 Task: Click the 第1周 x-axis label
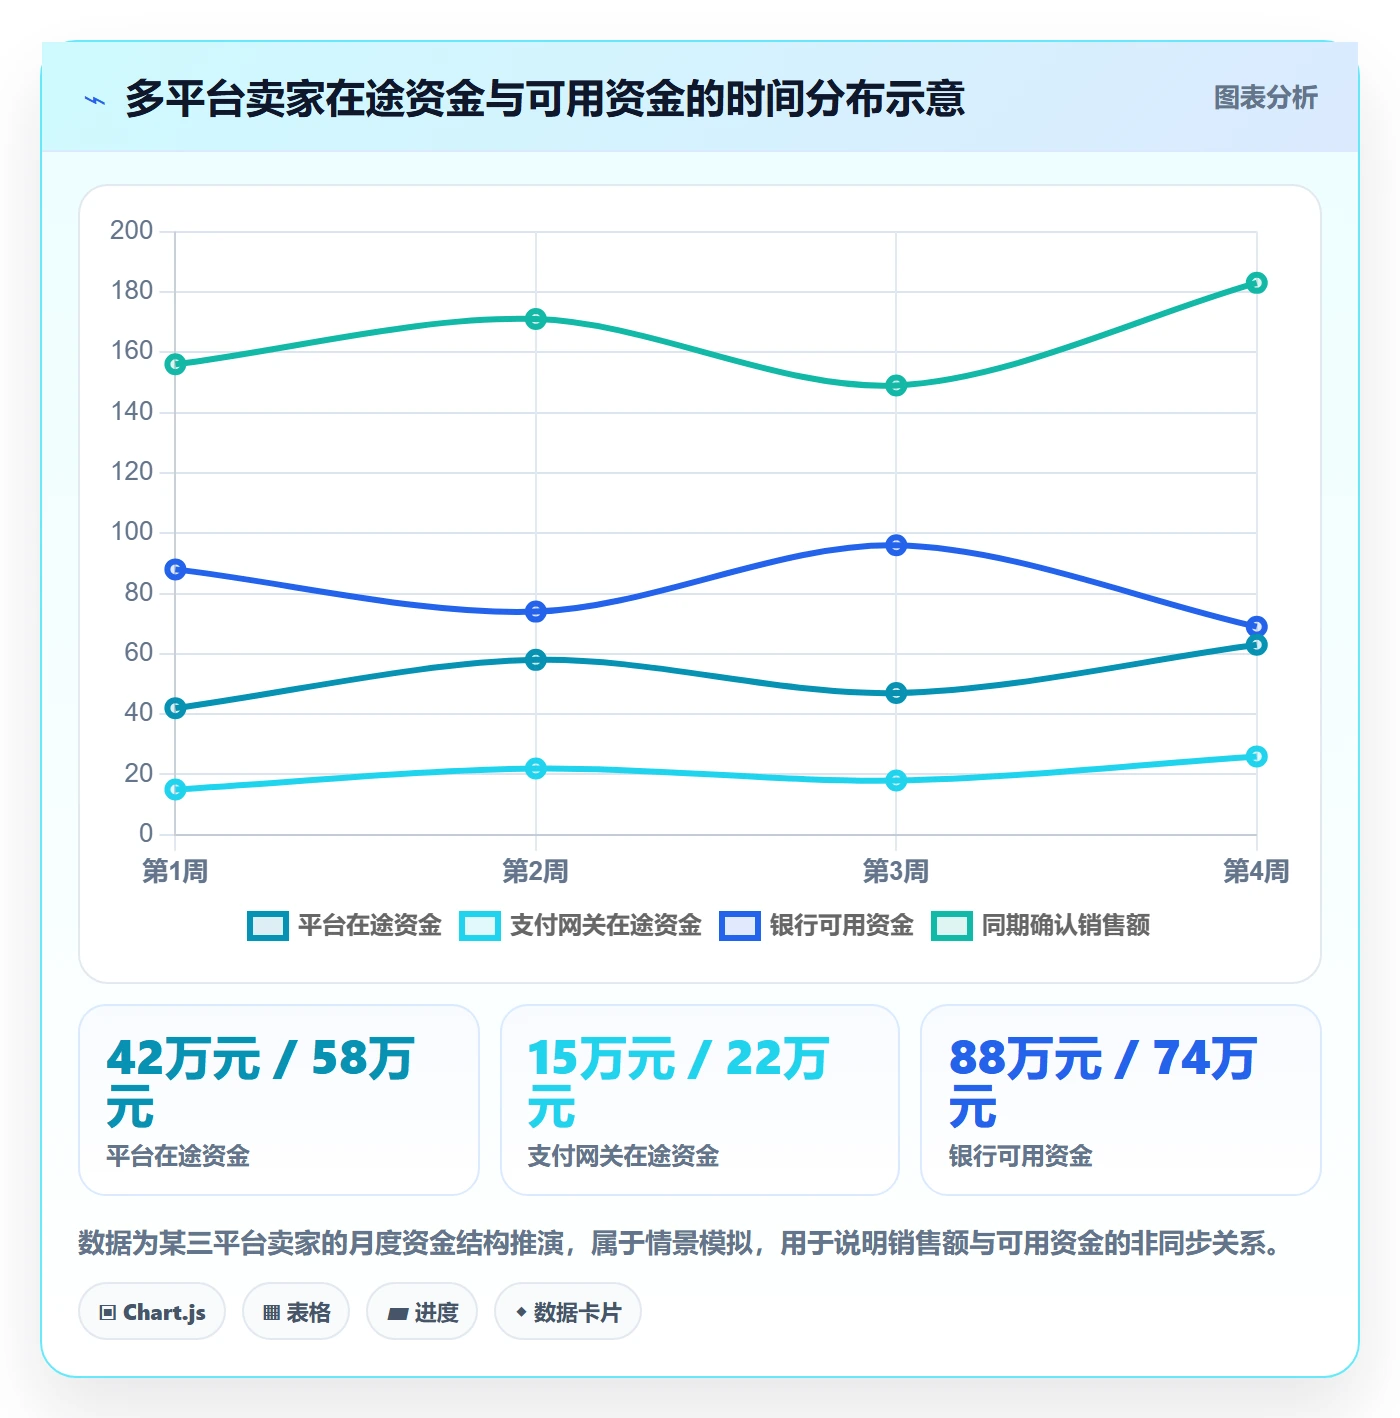click(x=175, y=871)
